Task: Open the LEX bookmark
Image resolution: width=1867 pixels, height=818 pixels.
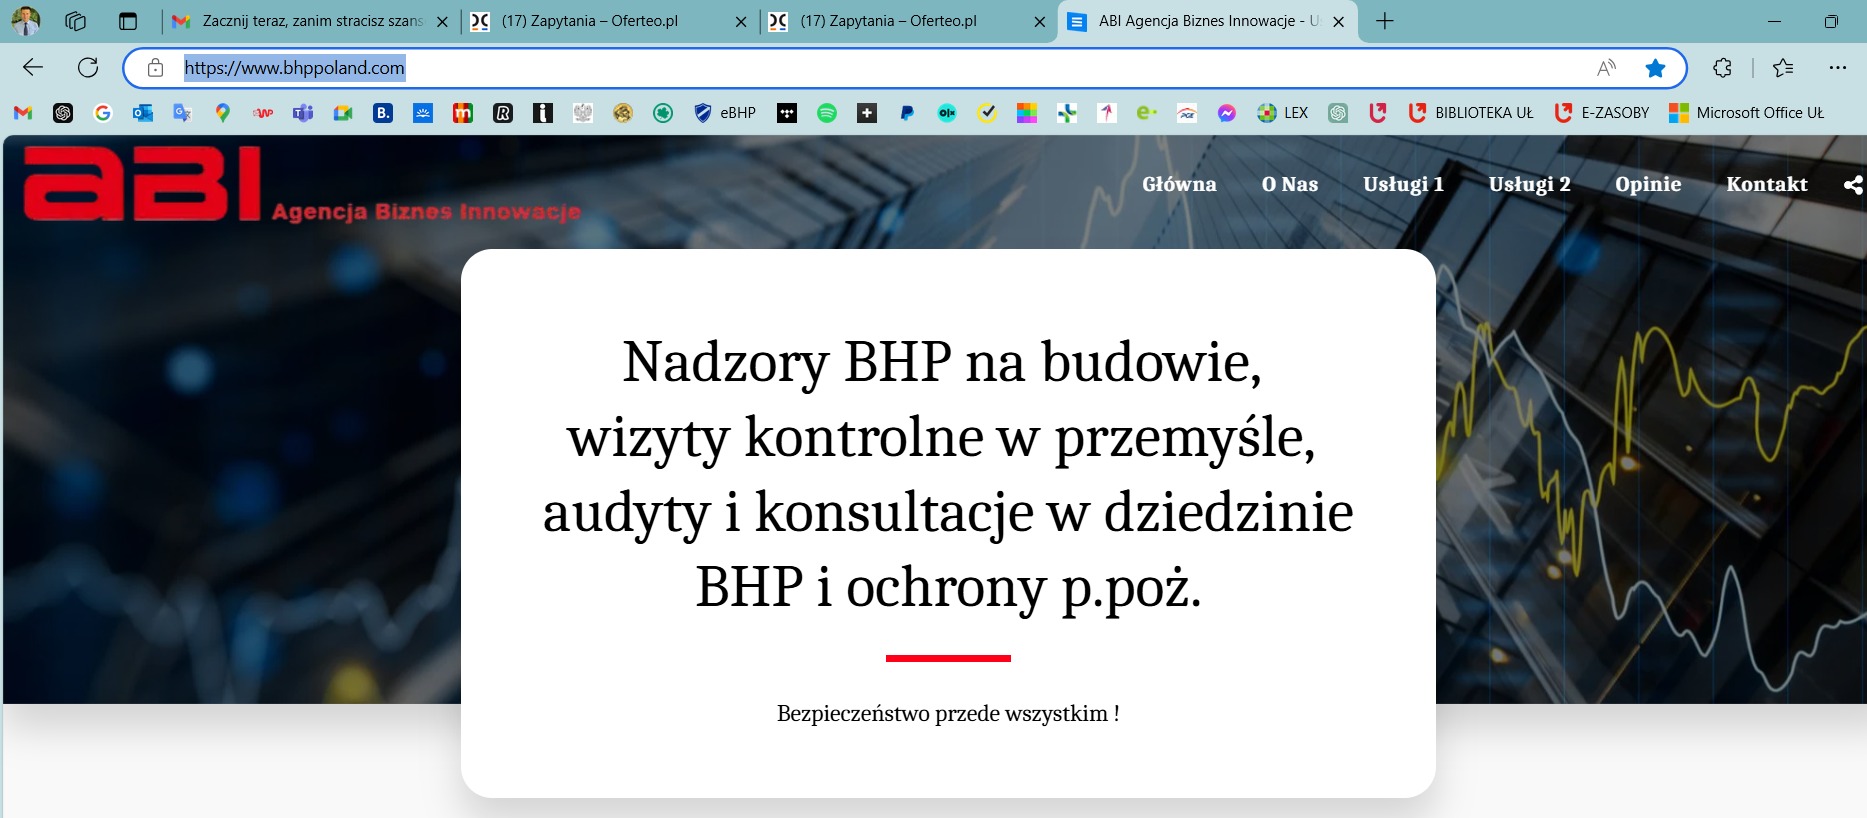Action: (1283, 113)
